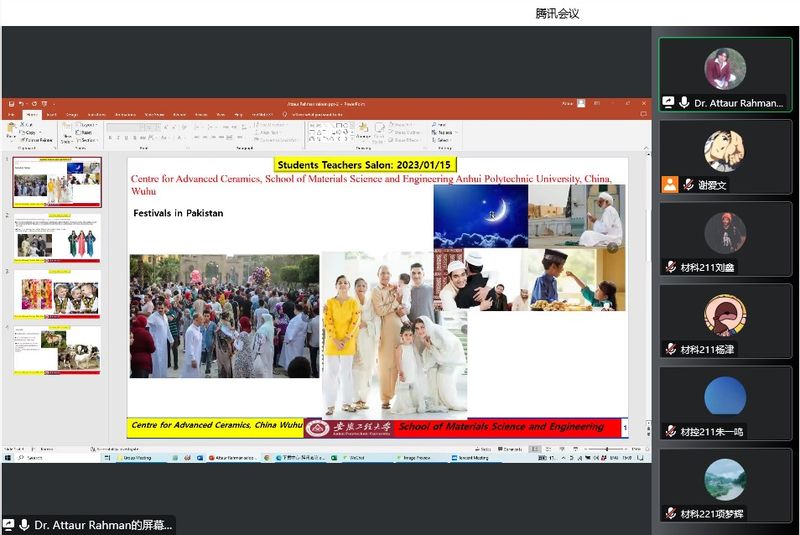Open the Select dropdown in the Editing group
The width and height of the screenshot is (800, 535).
[x=443, y=140]
